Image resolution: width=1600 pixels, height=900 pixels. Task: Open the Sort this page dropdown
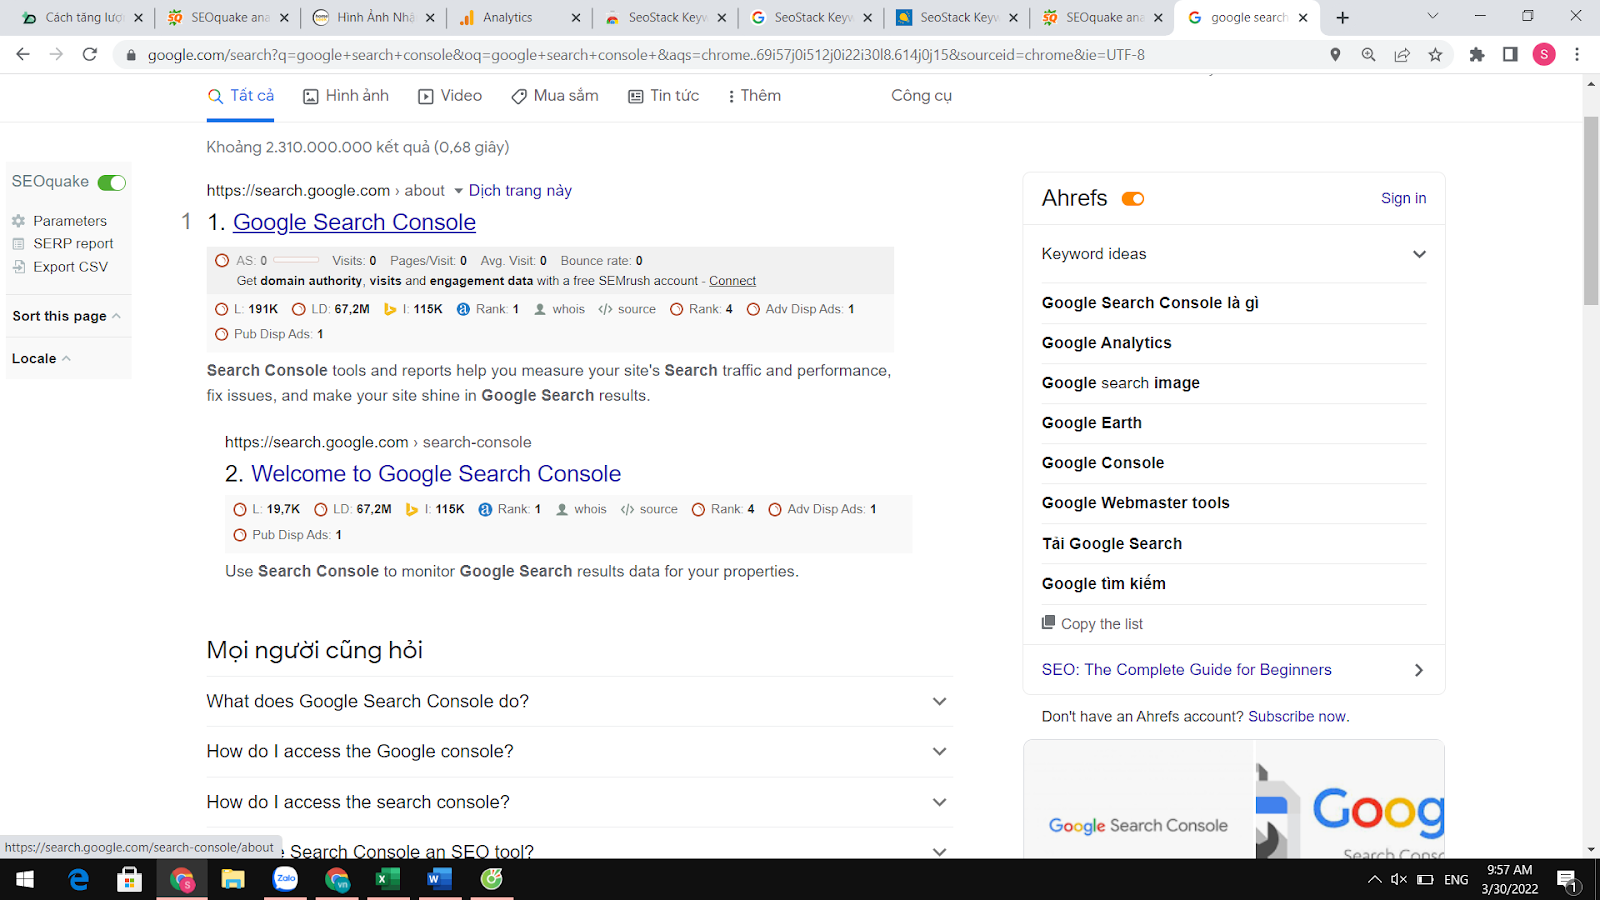click(66, 316)
